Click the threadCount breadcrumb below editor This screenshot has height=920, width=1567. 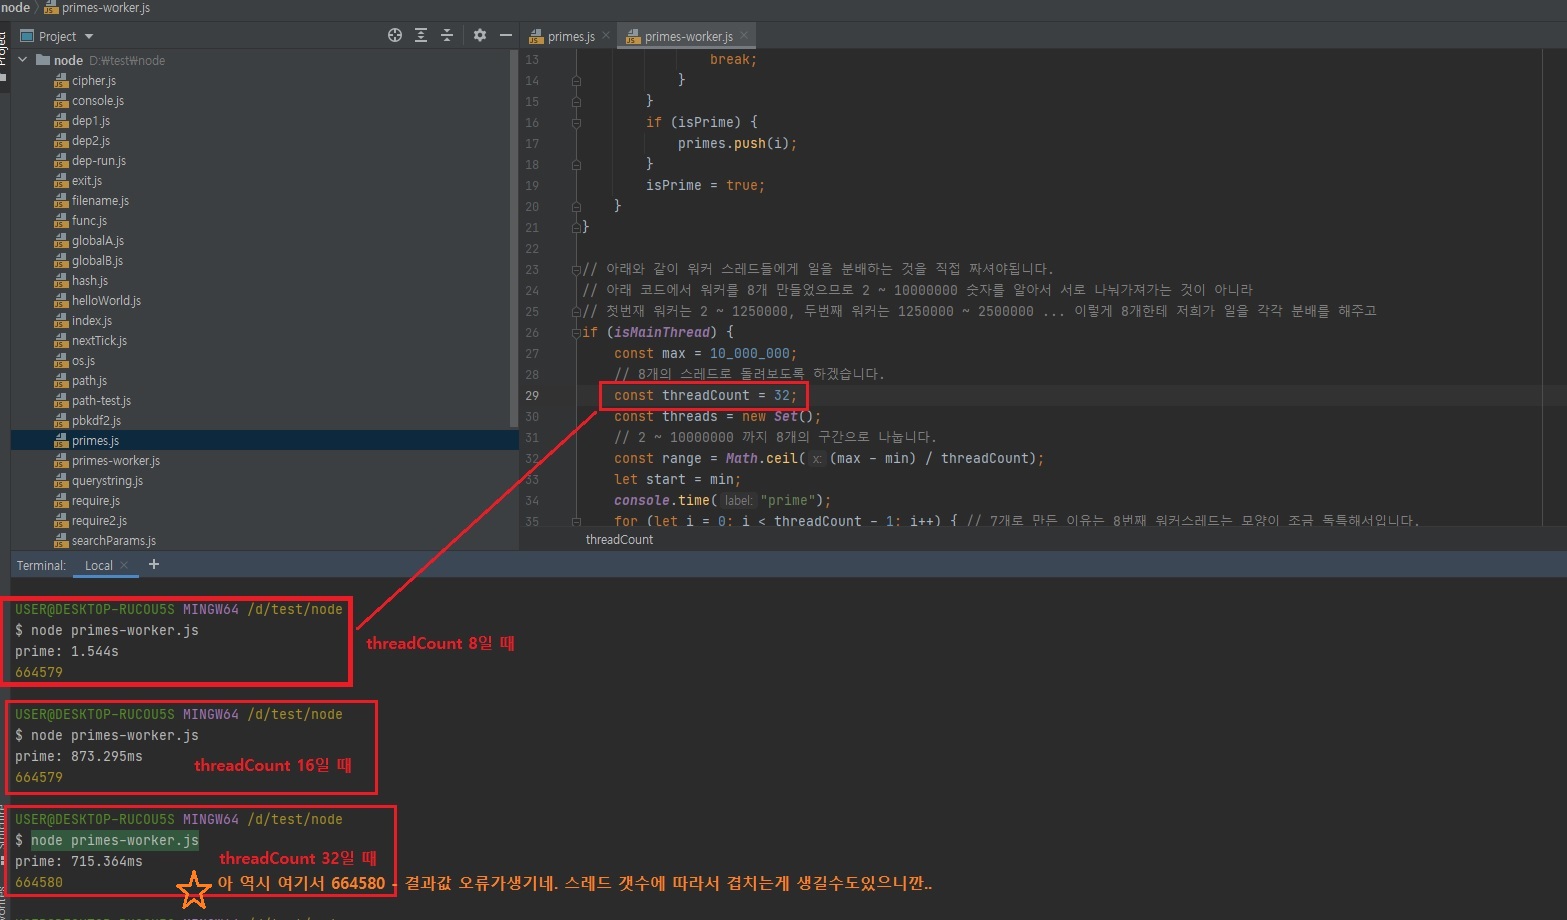coord(619,539)
